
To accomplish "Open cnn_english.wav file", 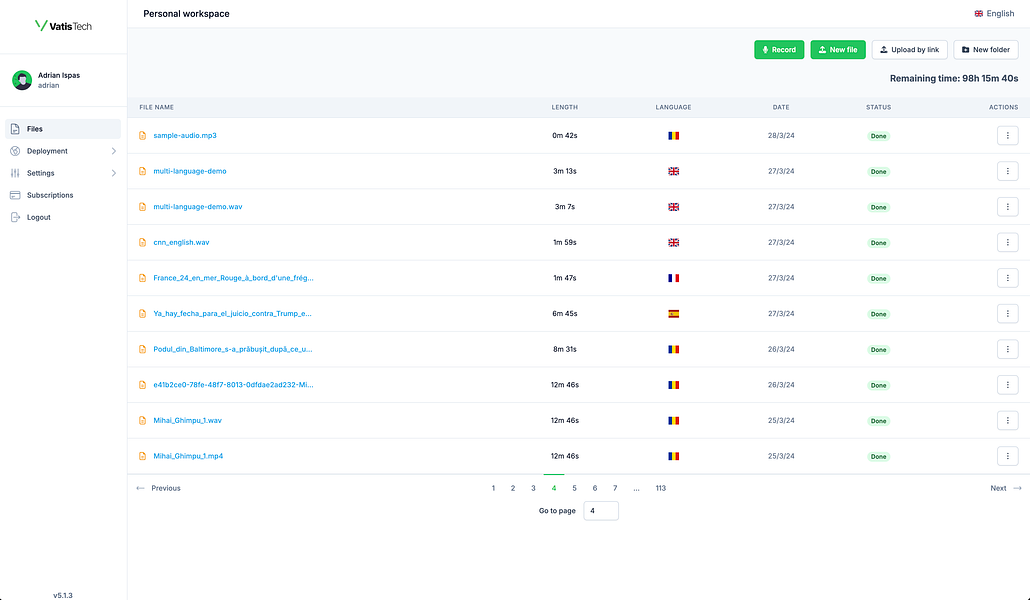I will click(x=181, y=242).
